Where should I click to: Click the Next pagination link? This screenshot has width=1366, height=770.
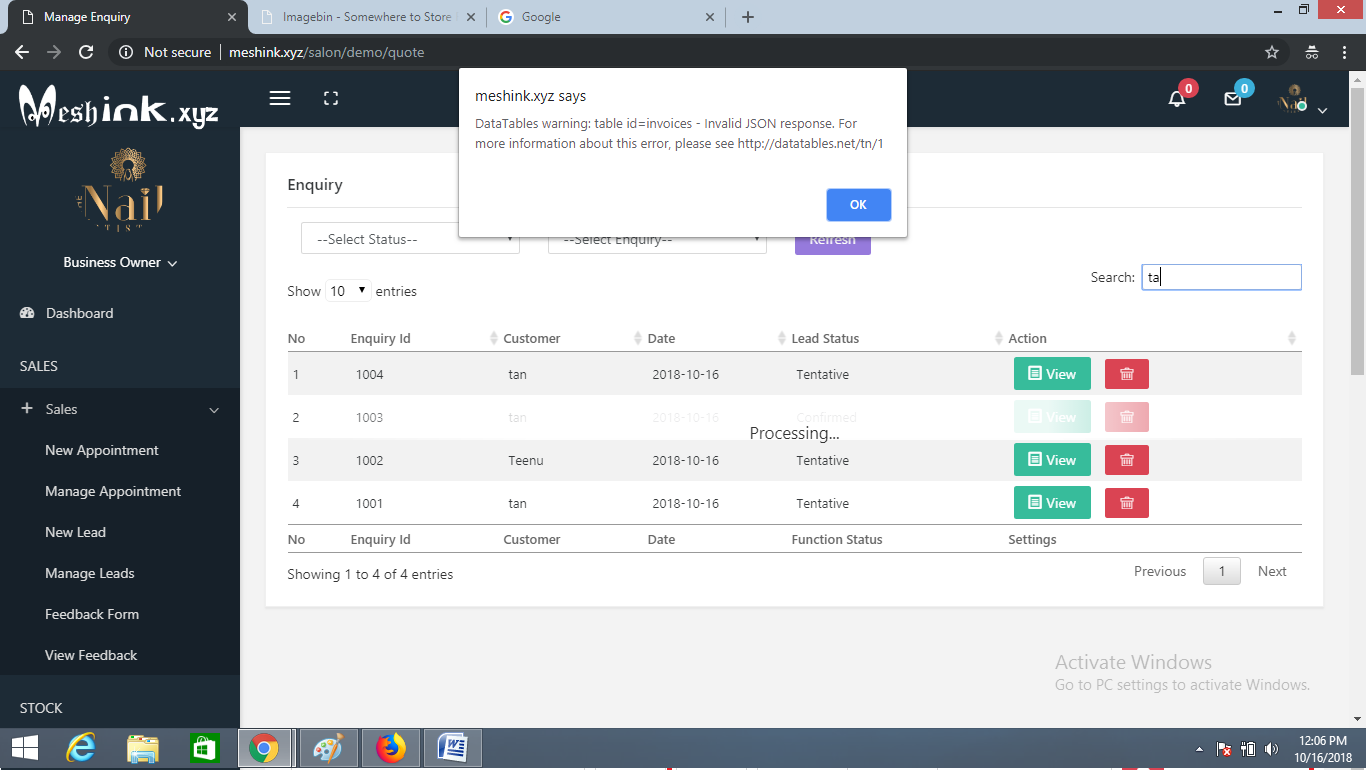(x=1272, y=571)
